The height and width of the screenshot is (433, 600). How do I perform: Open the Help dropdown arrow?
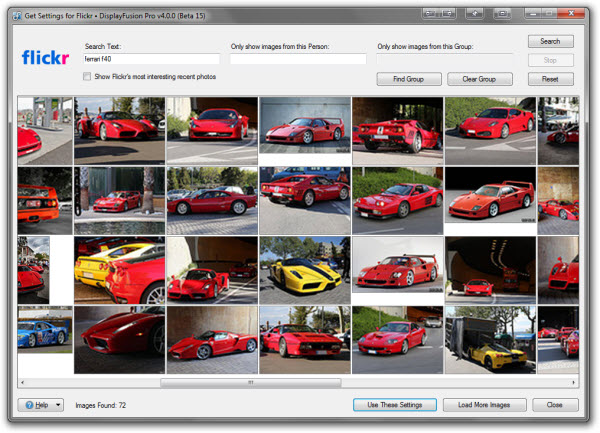59,405
